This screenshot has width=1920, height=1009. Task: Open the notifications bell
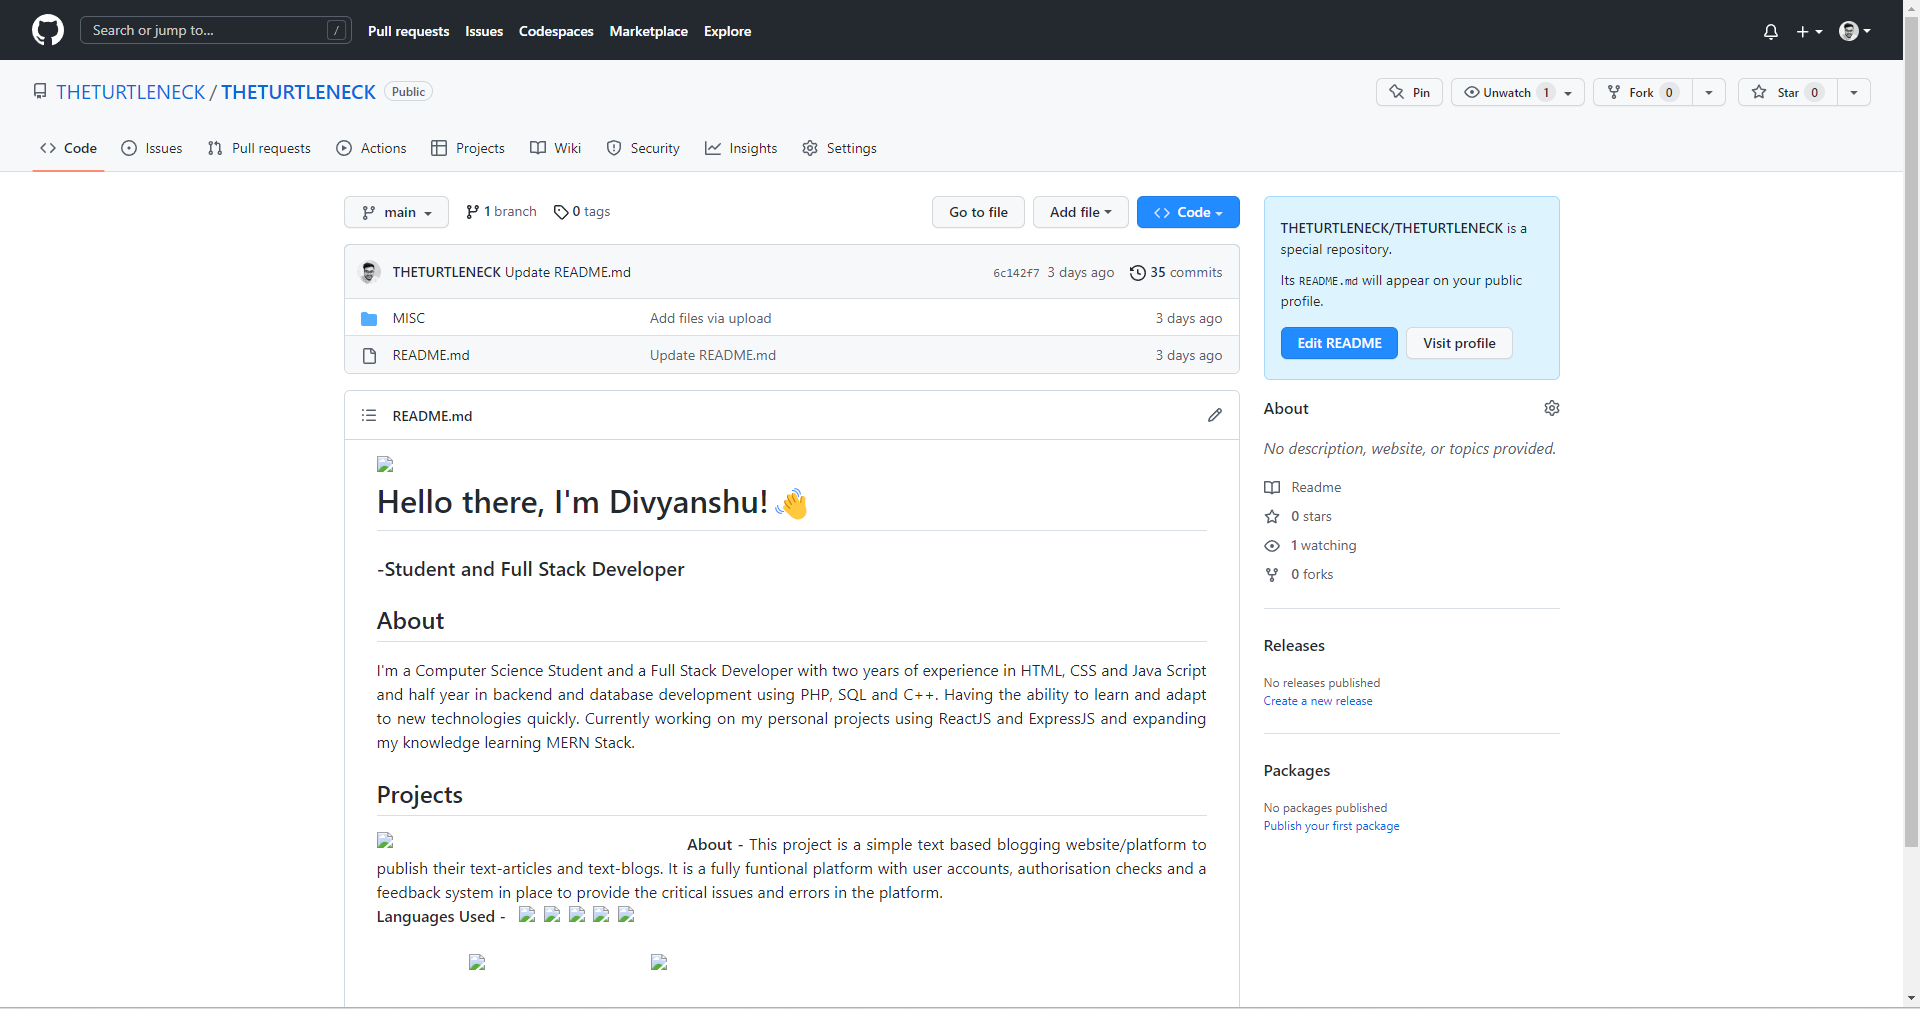1770,31
